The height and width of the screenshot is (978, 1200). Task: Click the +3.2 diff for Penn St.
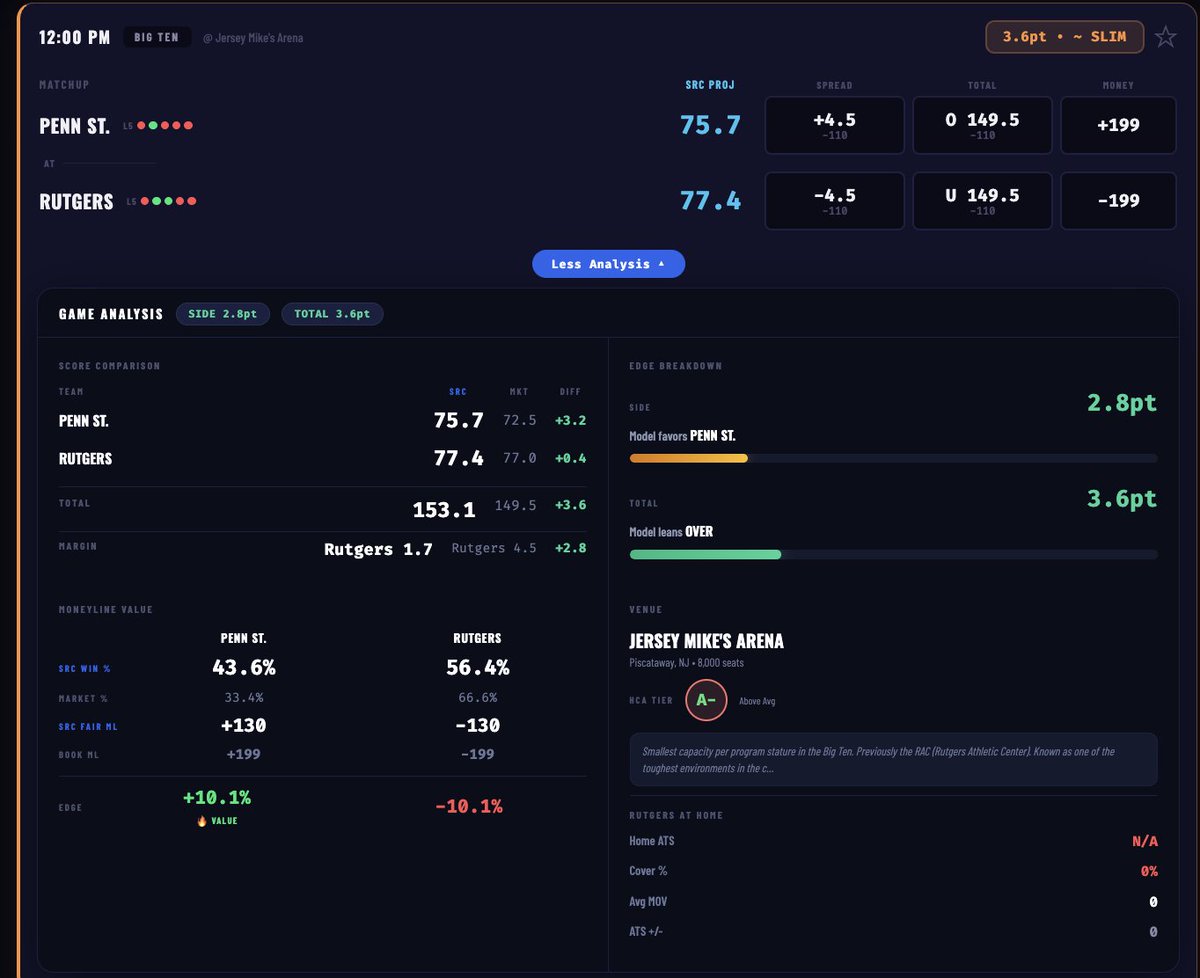tap(570, 421)
